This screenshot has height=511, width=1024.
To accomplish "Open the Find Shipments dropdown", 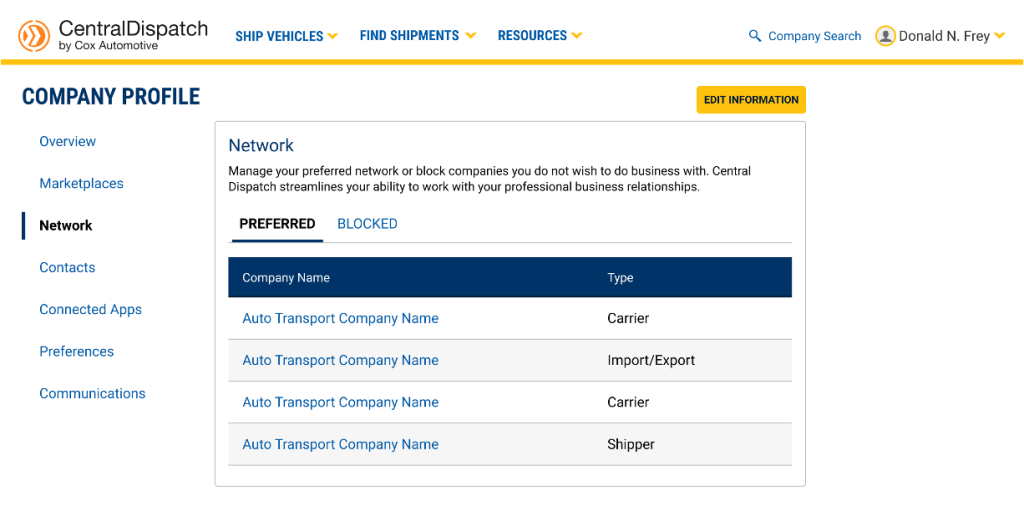I will pyautogui.click(x=417, y=36).
